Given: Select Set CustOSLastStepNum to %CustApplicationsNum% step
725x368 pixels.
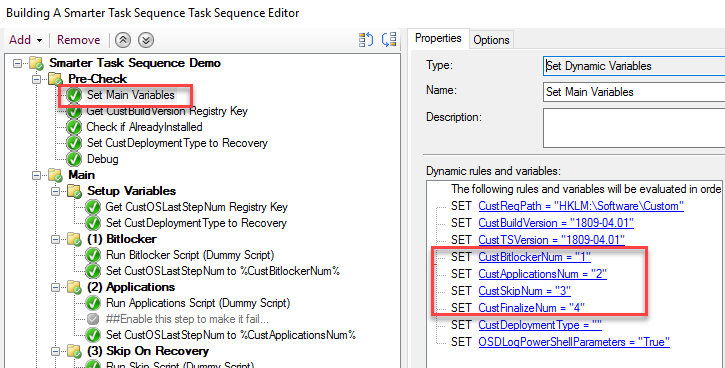Looking at the screenshot, I should pos(231,335).
